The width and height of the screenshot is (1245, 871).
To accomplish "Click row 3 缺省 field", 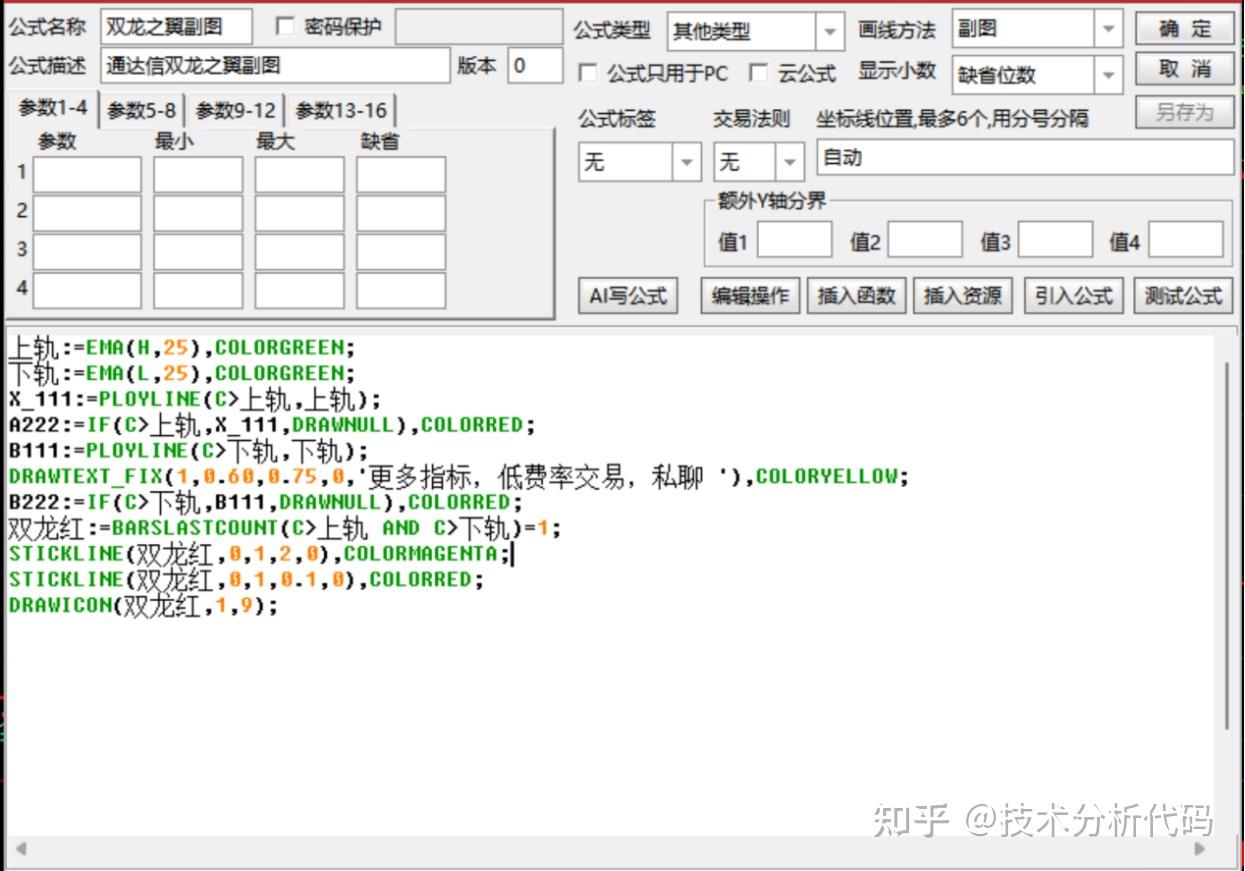I will (401, 252).
